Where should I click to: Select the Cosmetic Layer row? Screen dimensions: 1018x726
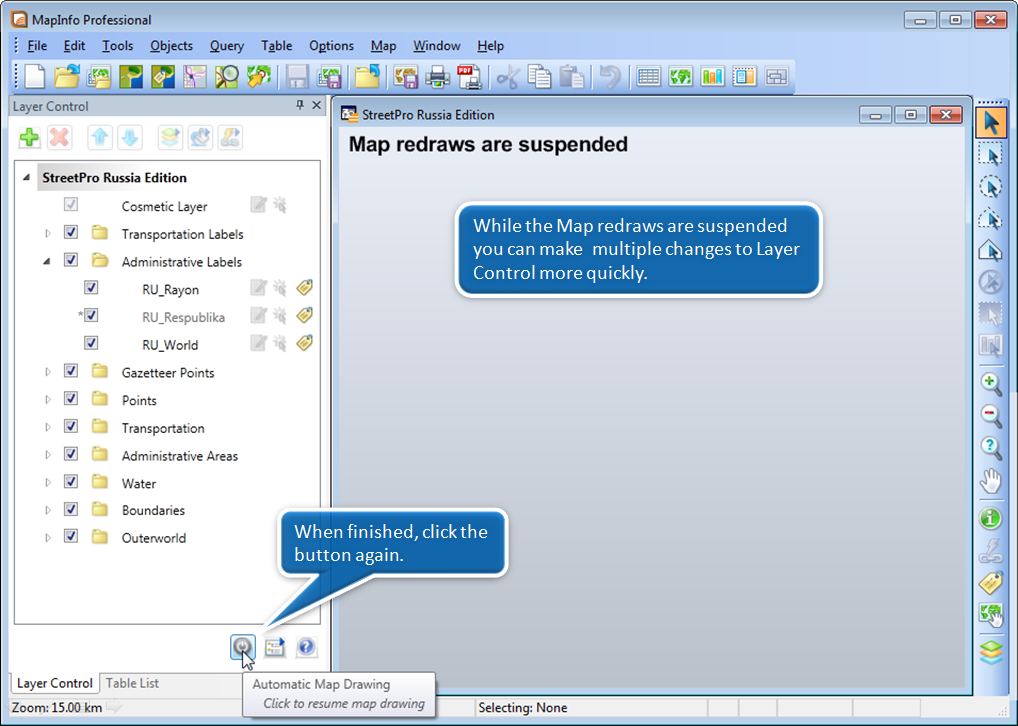(x=168, y=206)
